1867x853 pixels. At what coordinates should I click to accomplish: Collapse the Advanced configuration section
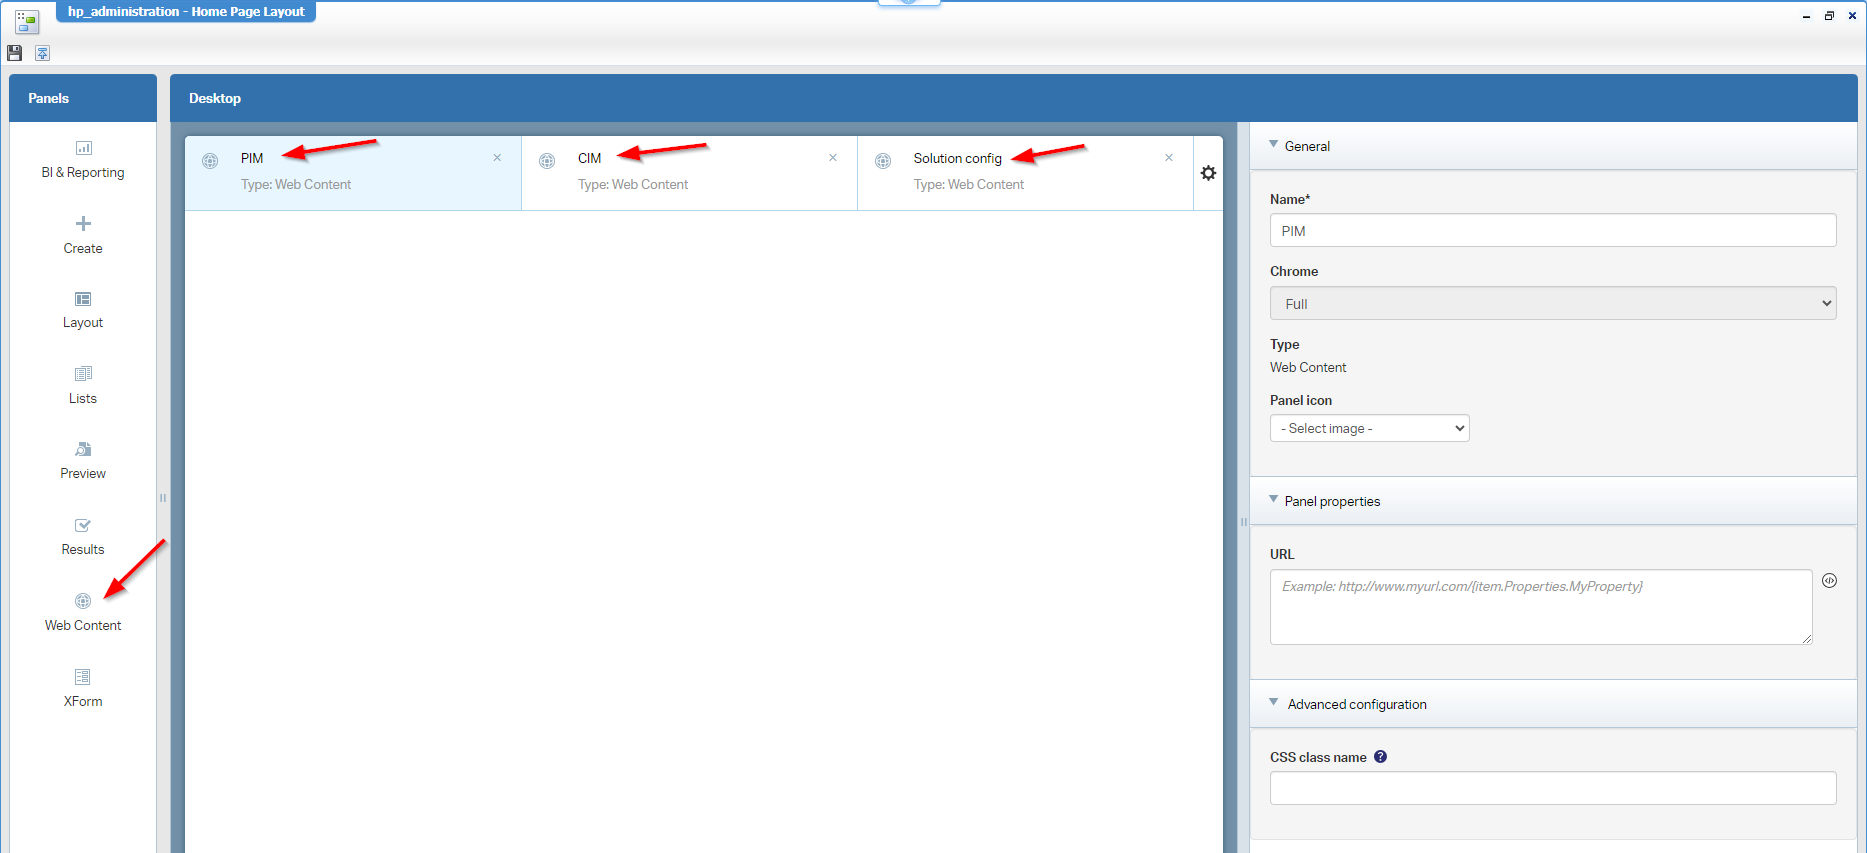tap(1274, 703)
